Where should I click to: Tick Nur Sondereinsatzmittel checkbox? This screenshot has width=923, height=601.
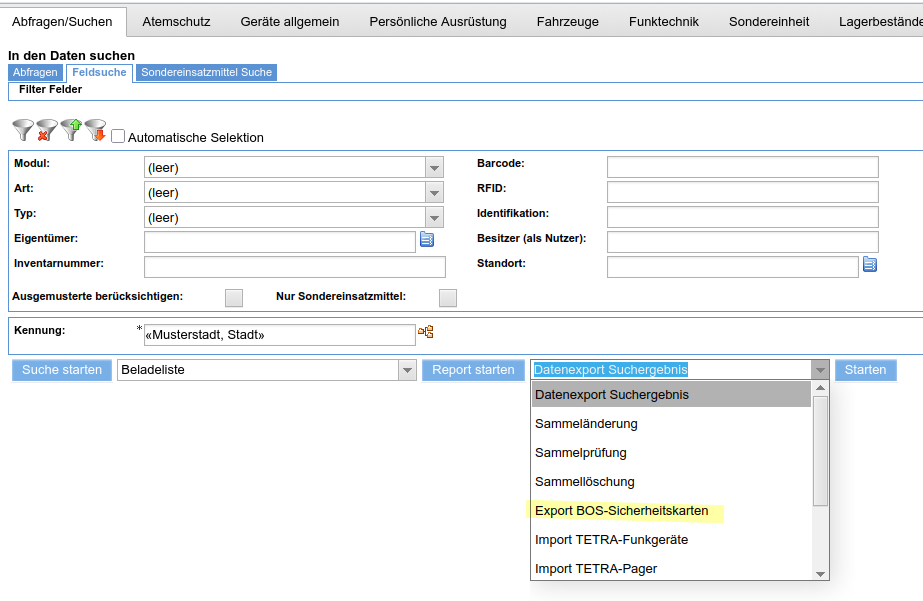point(448,298)
